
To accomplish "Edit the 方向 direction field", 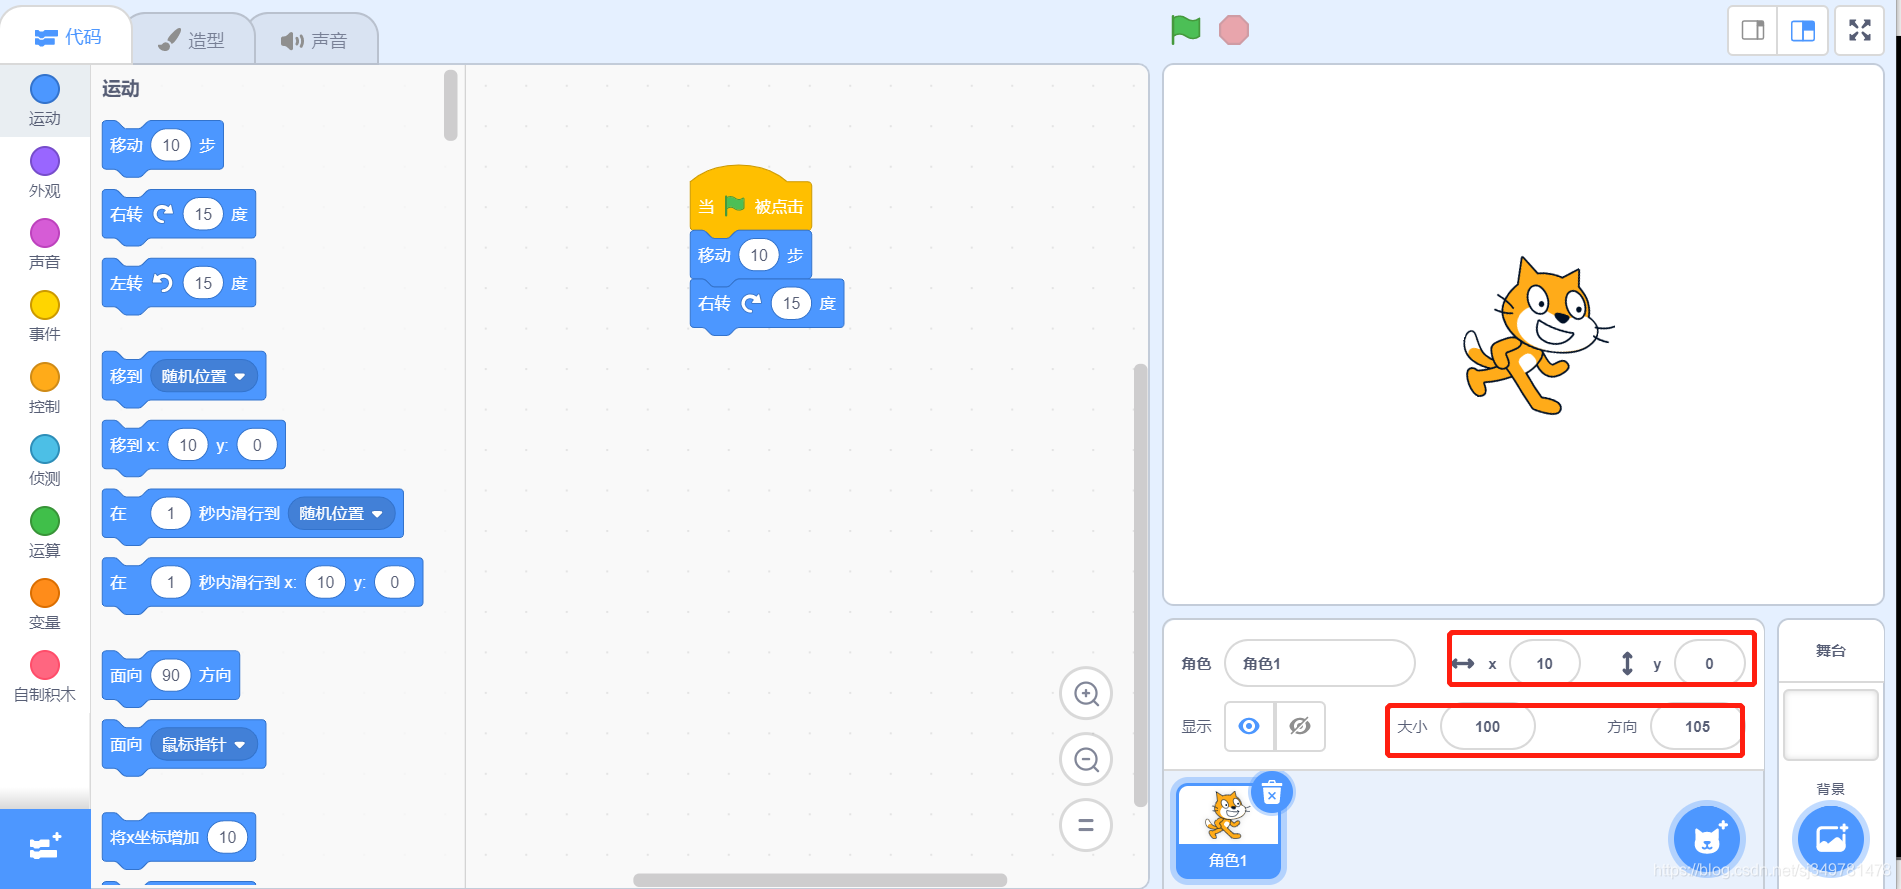I will pos(1697,727).
